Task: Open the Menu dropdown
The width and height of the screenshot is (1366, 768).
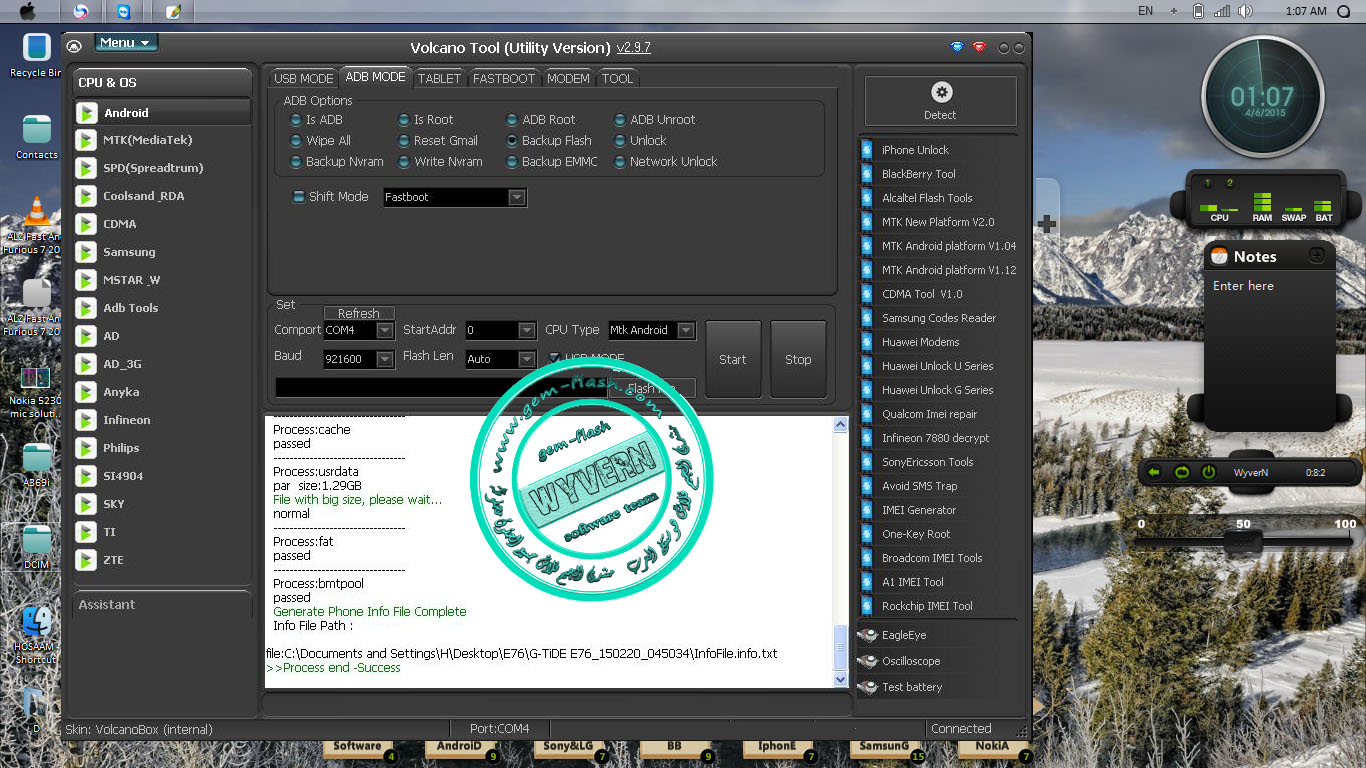Action: coord(126,43)
